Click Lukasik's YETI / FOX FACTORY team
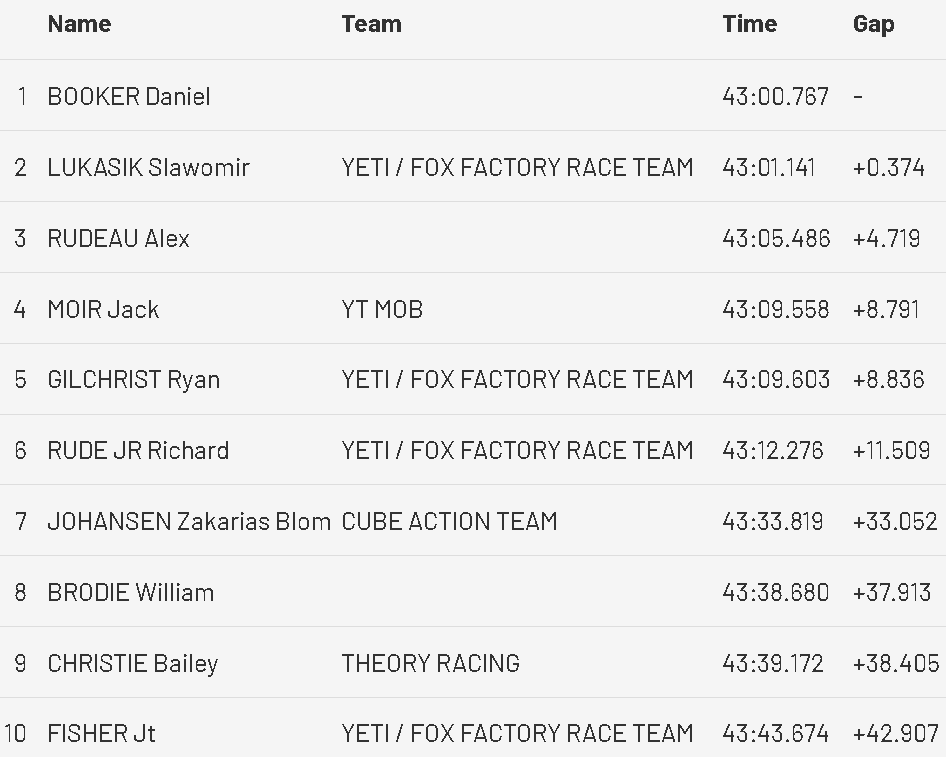 pyautogui.click(x=517, y=167)
